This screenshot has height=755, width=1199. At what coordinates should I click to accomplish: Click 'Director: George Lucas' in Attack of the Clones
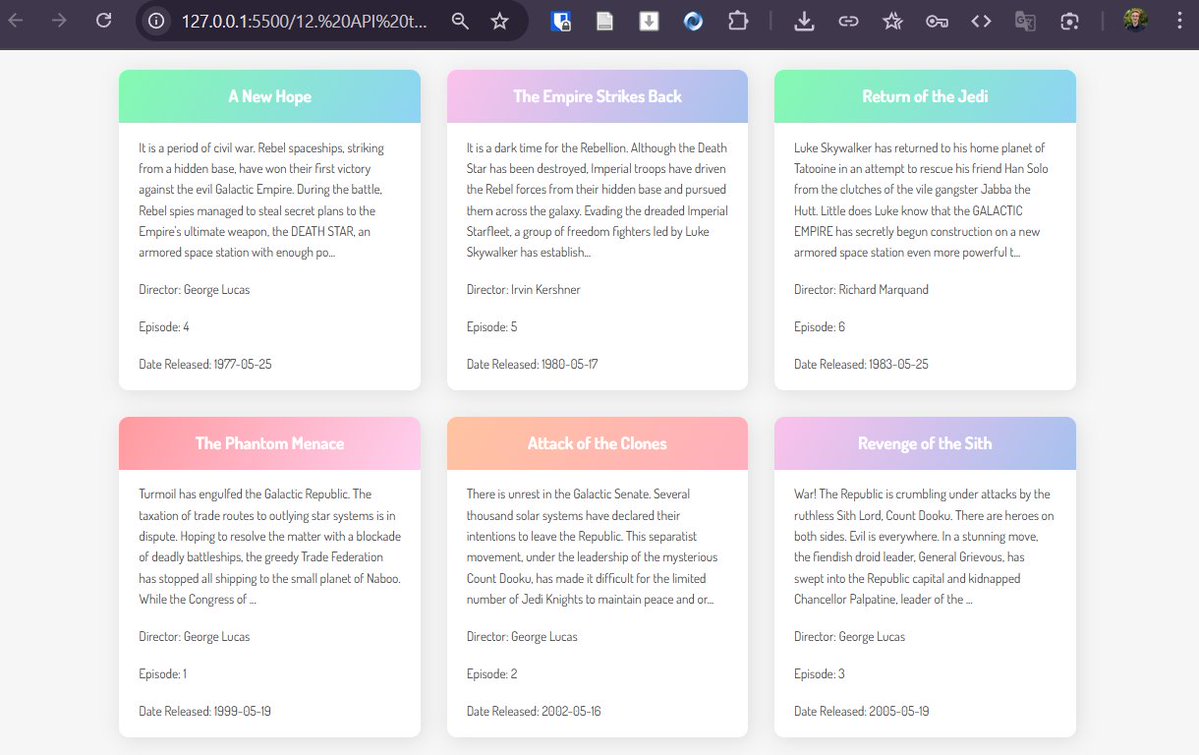click(522, 636)
